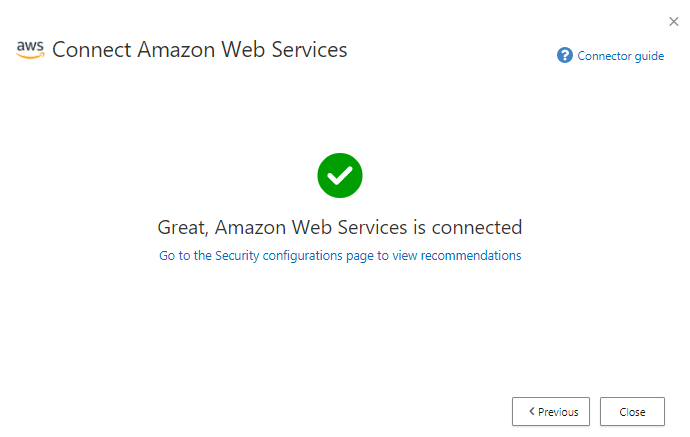Screen dimensions: 690x437
Task: Click the AWS logo icon
Action: [30, 50]
